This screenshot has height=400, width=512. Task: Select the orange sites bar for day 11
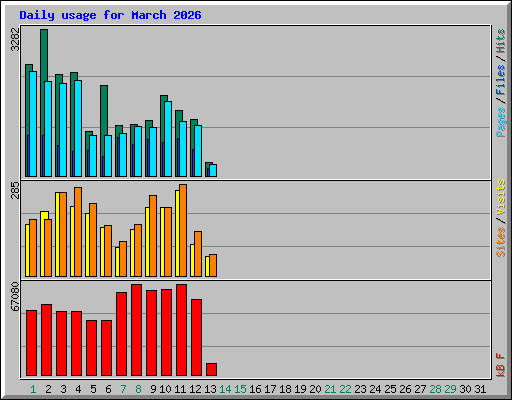pyautogui.click(x=183, y=230)
